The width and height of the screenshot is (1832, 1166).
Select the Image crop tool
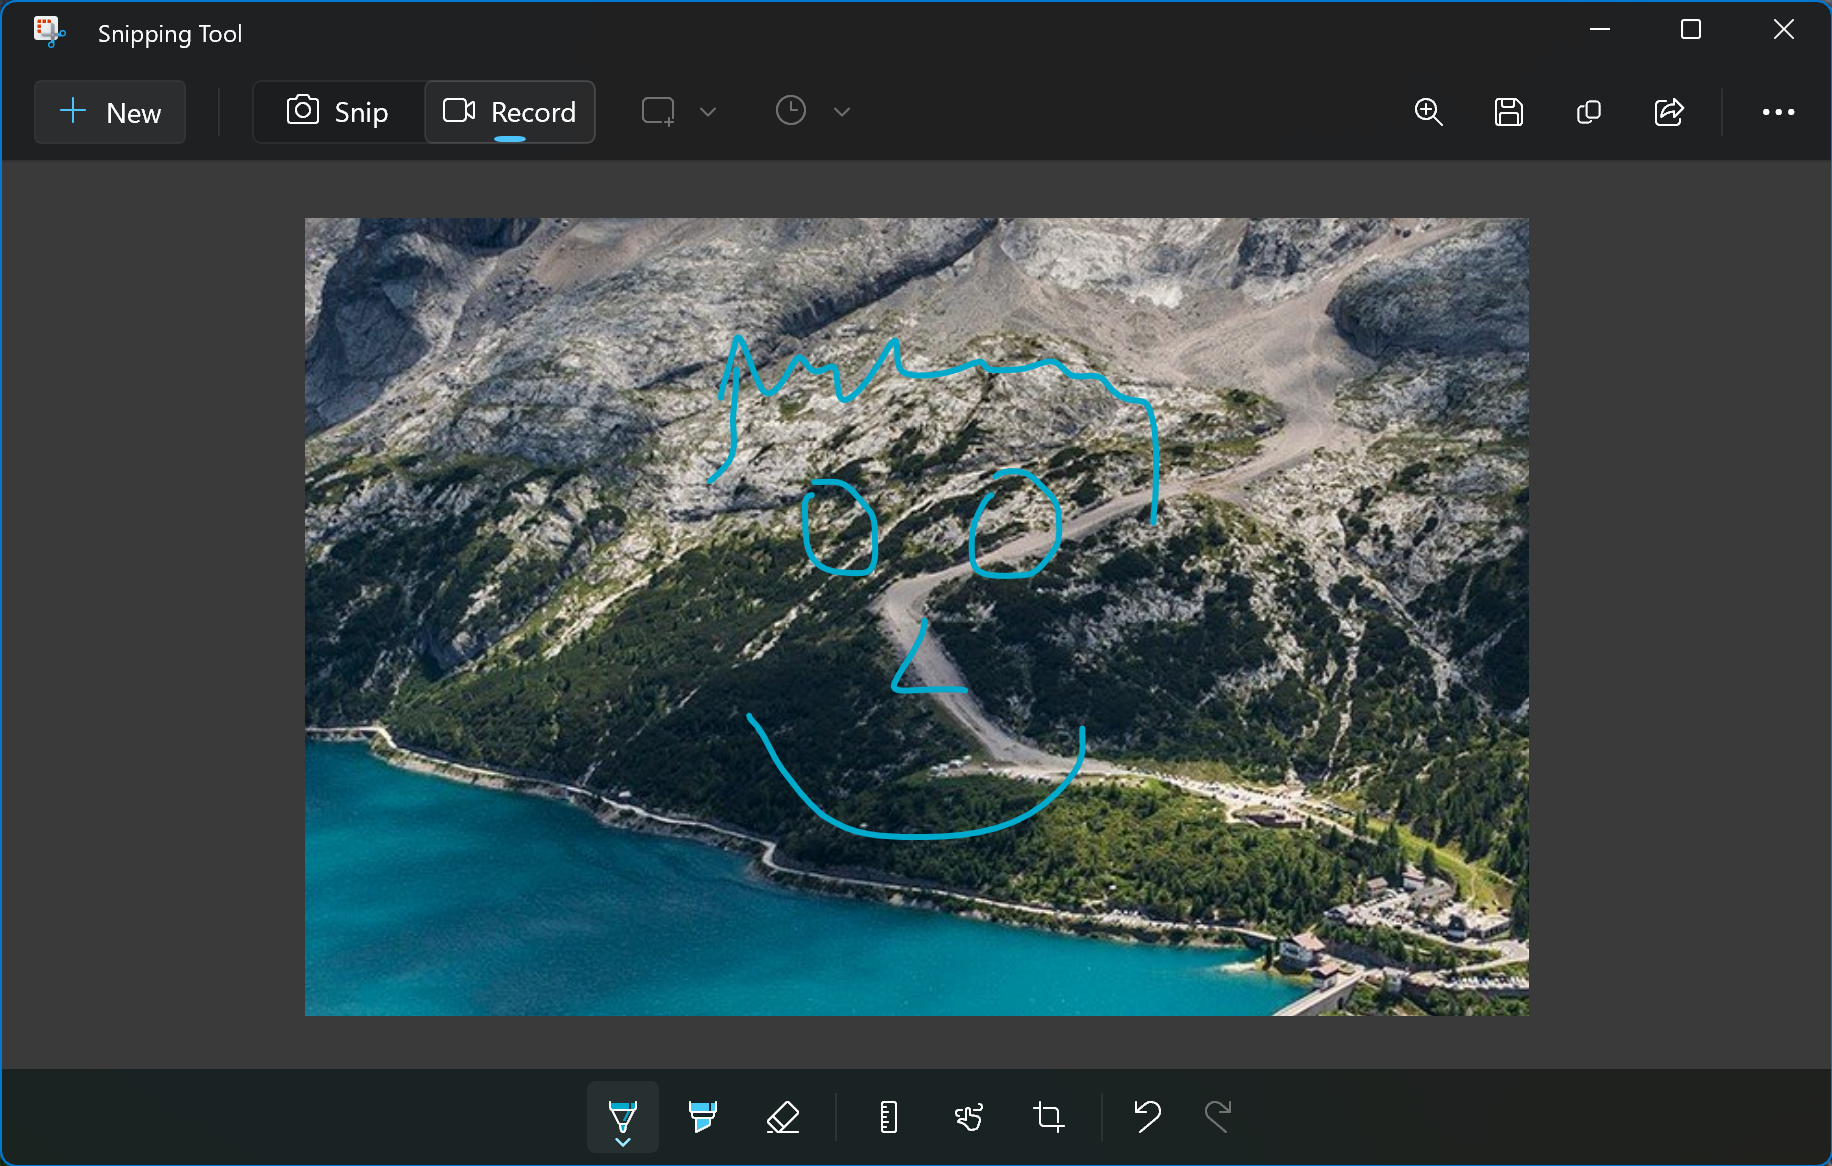click(1048, 1115)
